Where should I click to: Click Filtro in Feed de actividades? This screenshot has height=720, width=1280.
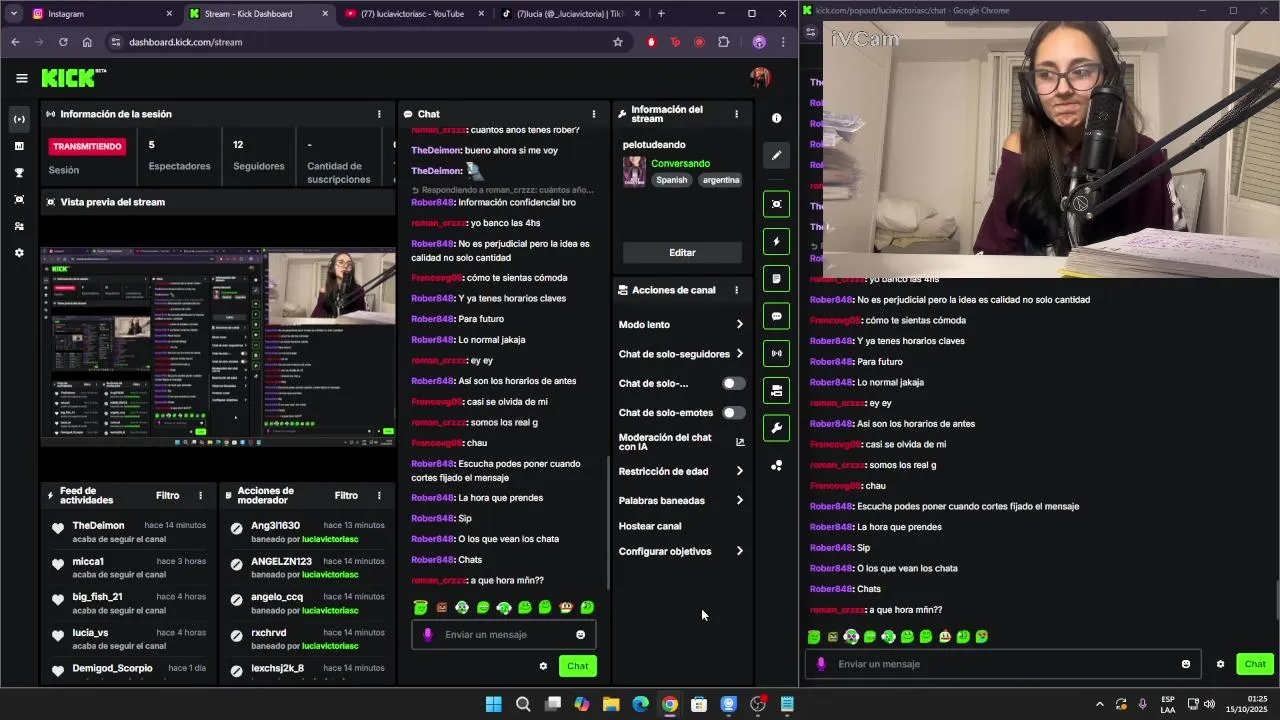tap(167, 496)
